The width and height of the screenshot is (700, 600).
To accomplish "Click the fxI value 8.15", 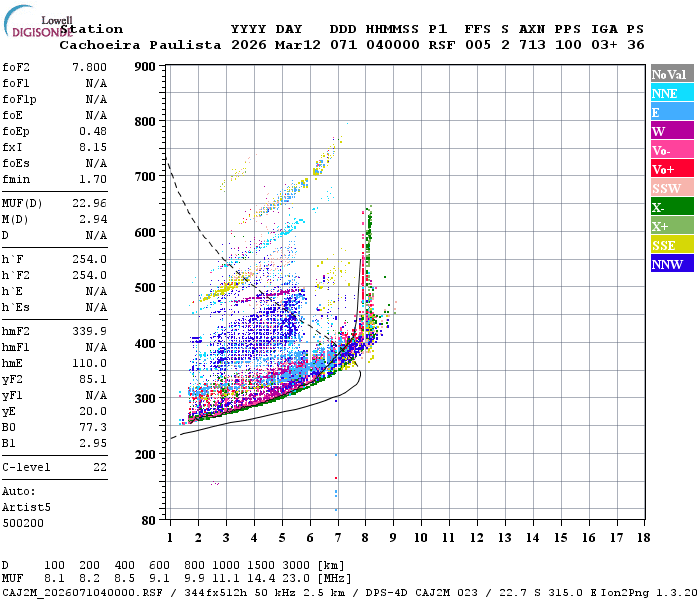I will coord(93,147).
